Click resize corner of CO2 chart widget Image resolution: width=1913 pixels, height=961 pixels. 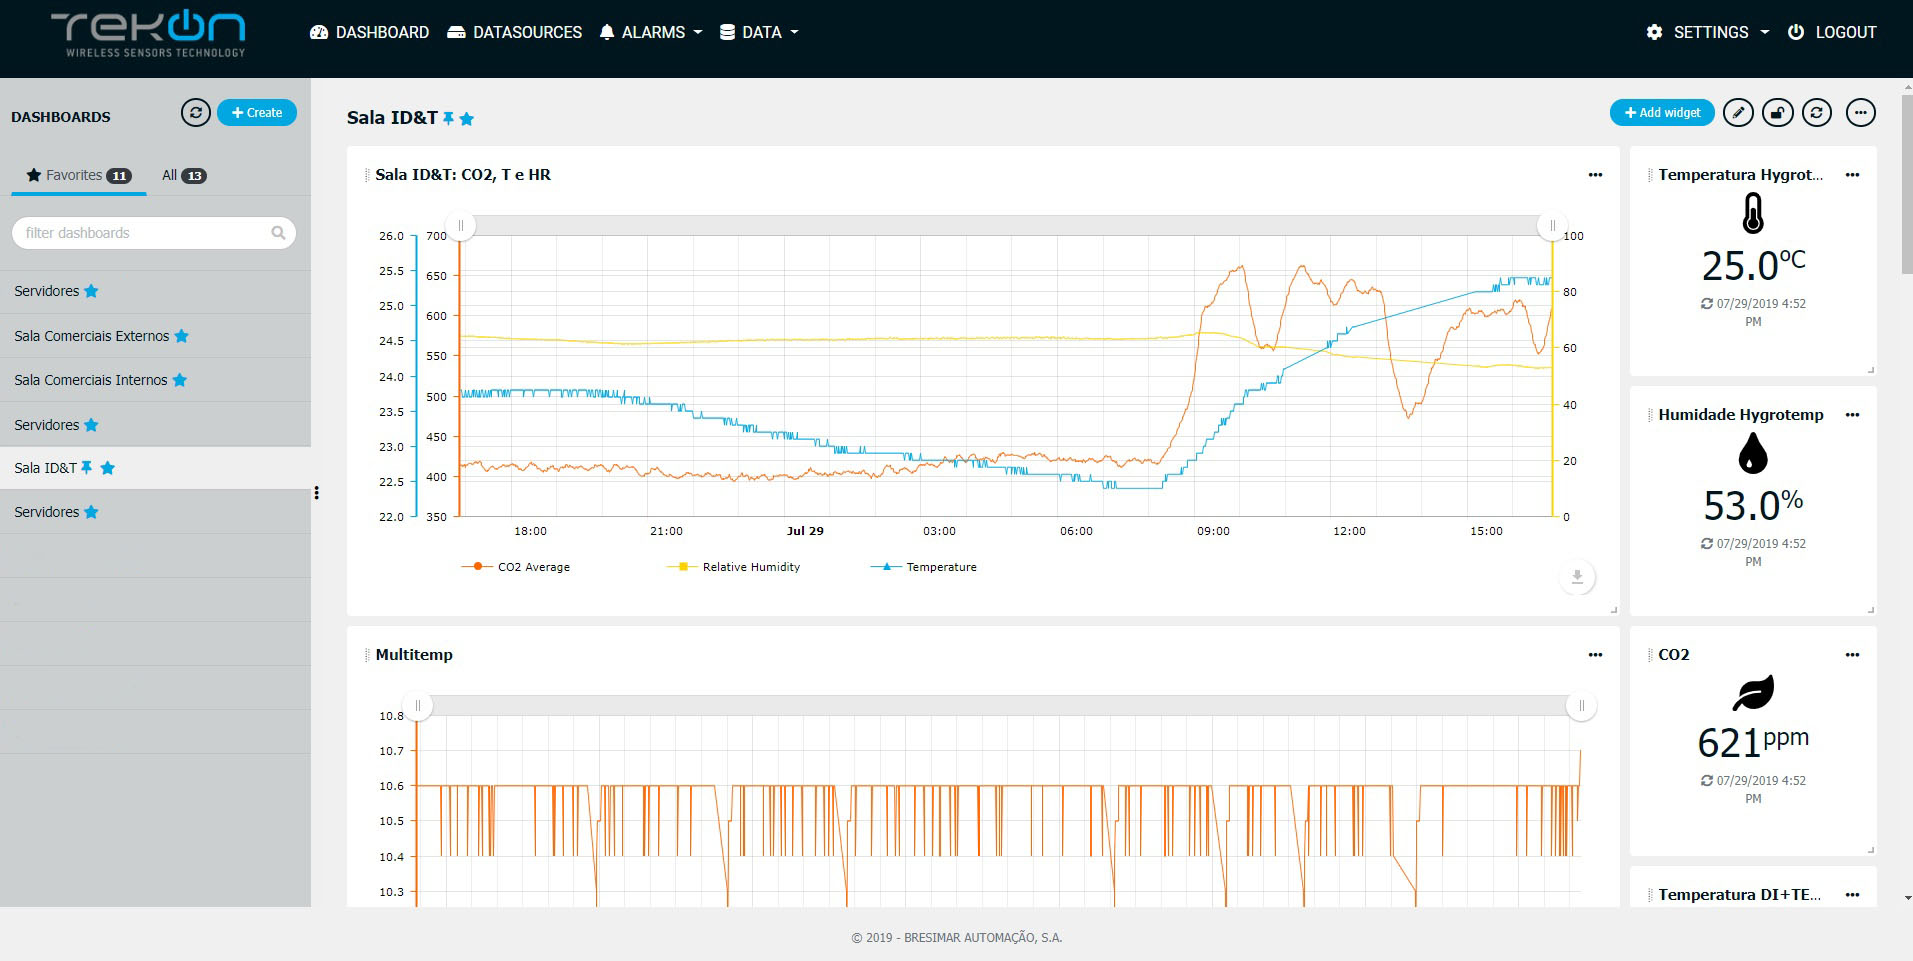tap(1613, 610)
